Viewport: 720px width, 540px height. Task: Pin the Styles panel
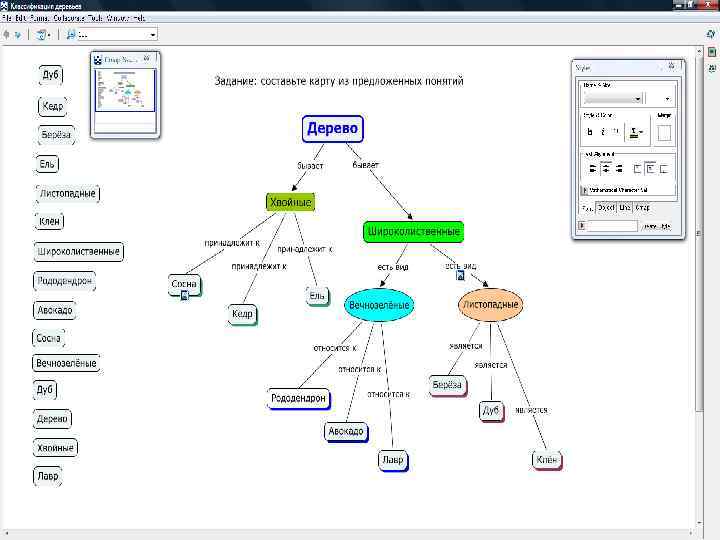click(671, 67)
